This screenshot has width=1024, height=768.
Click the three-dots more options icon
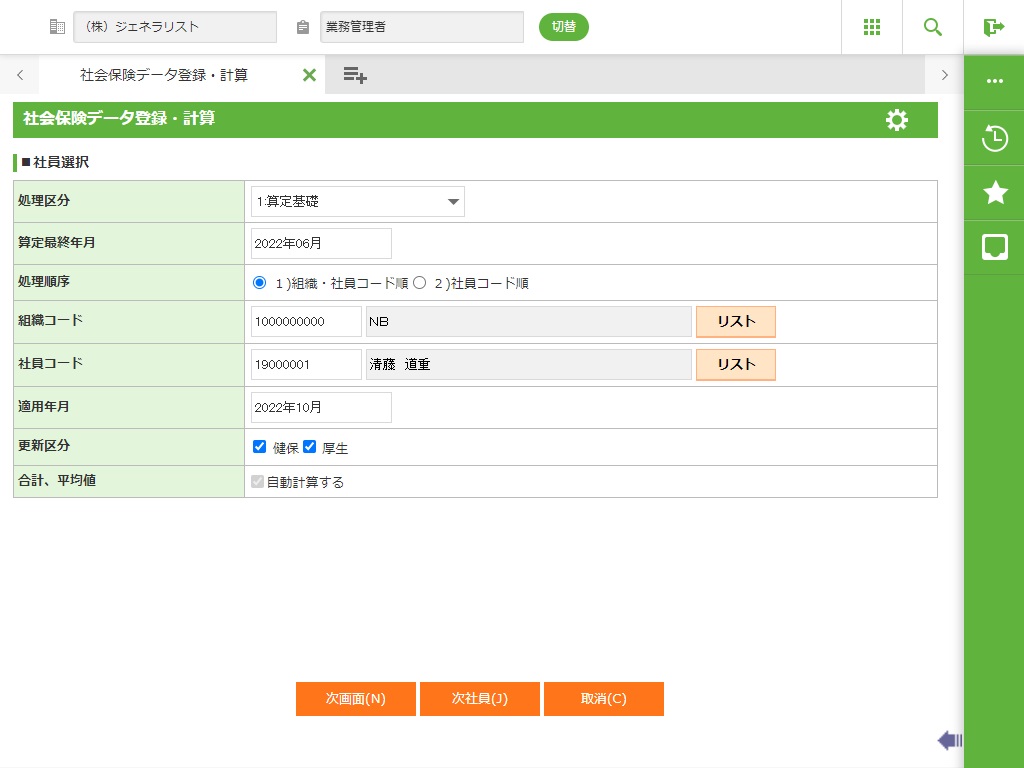995,82
